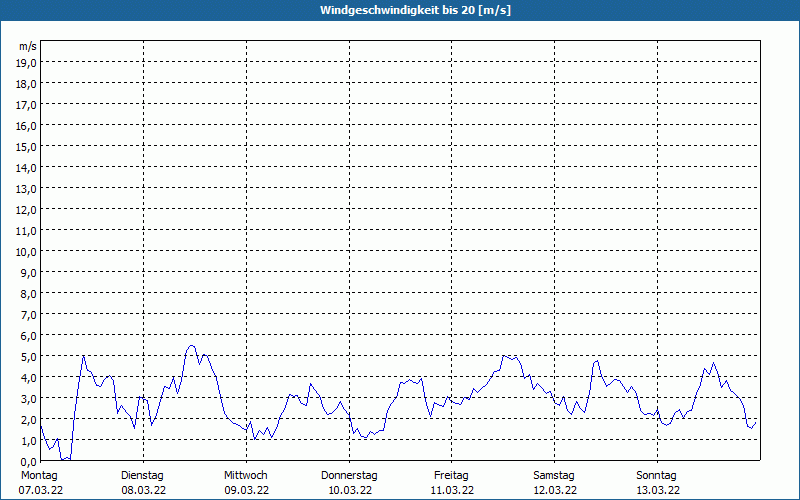Screen dimensions: 800x500
Task: Click the chart title Windgeschwindigkeit bis 20
Action: click(400, 10)
